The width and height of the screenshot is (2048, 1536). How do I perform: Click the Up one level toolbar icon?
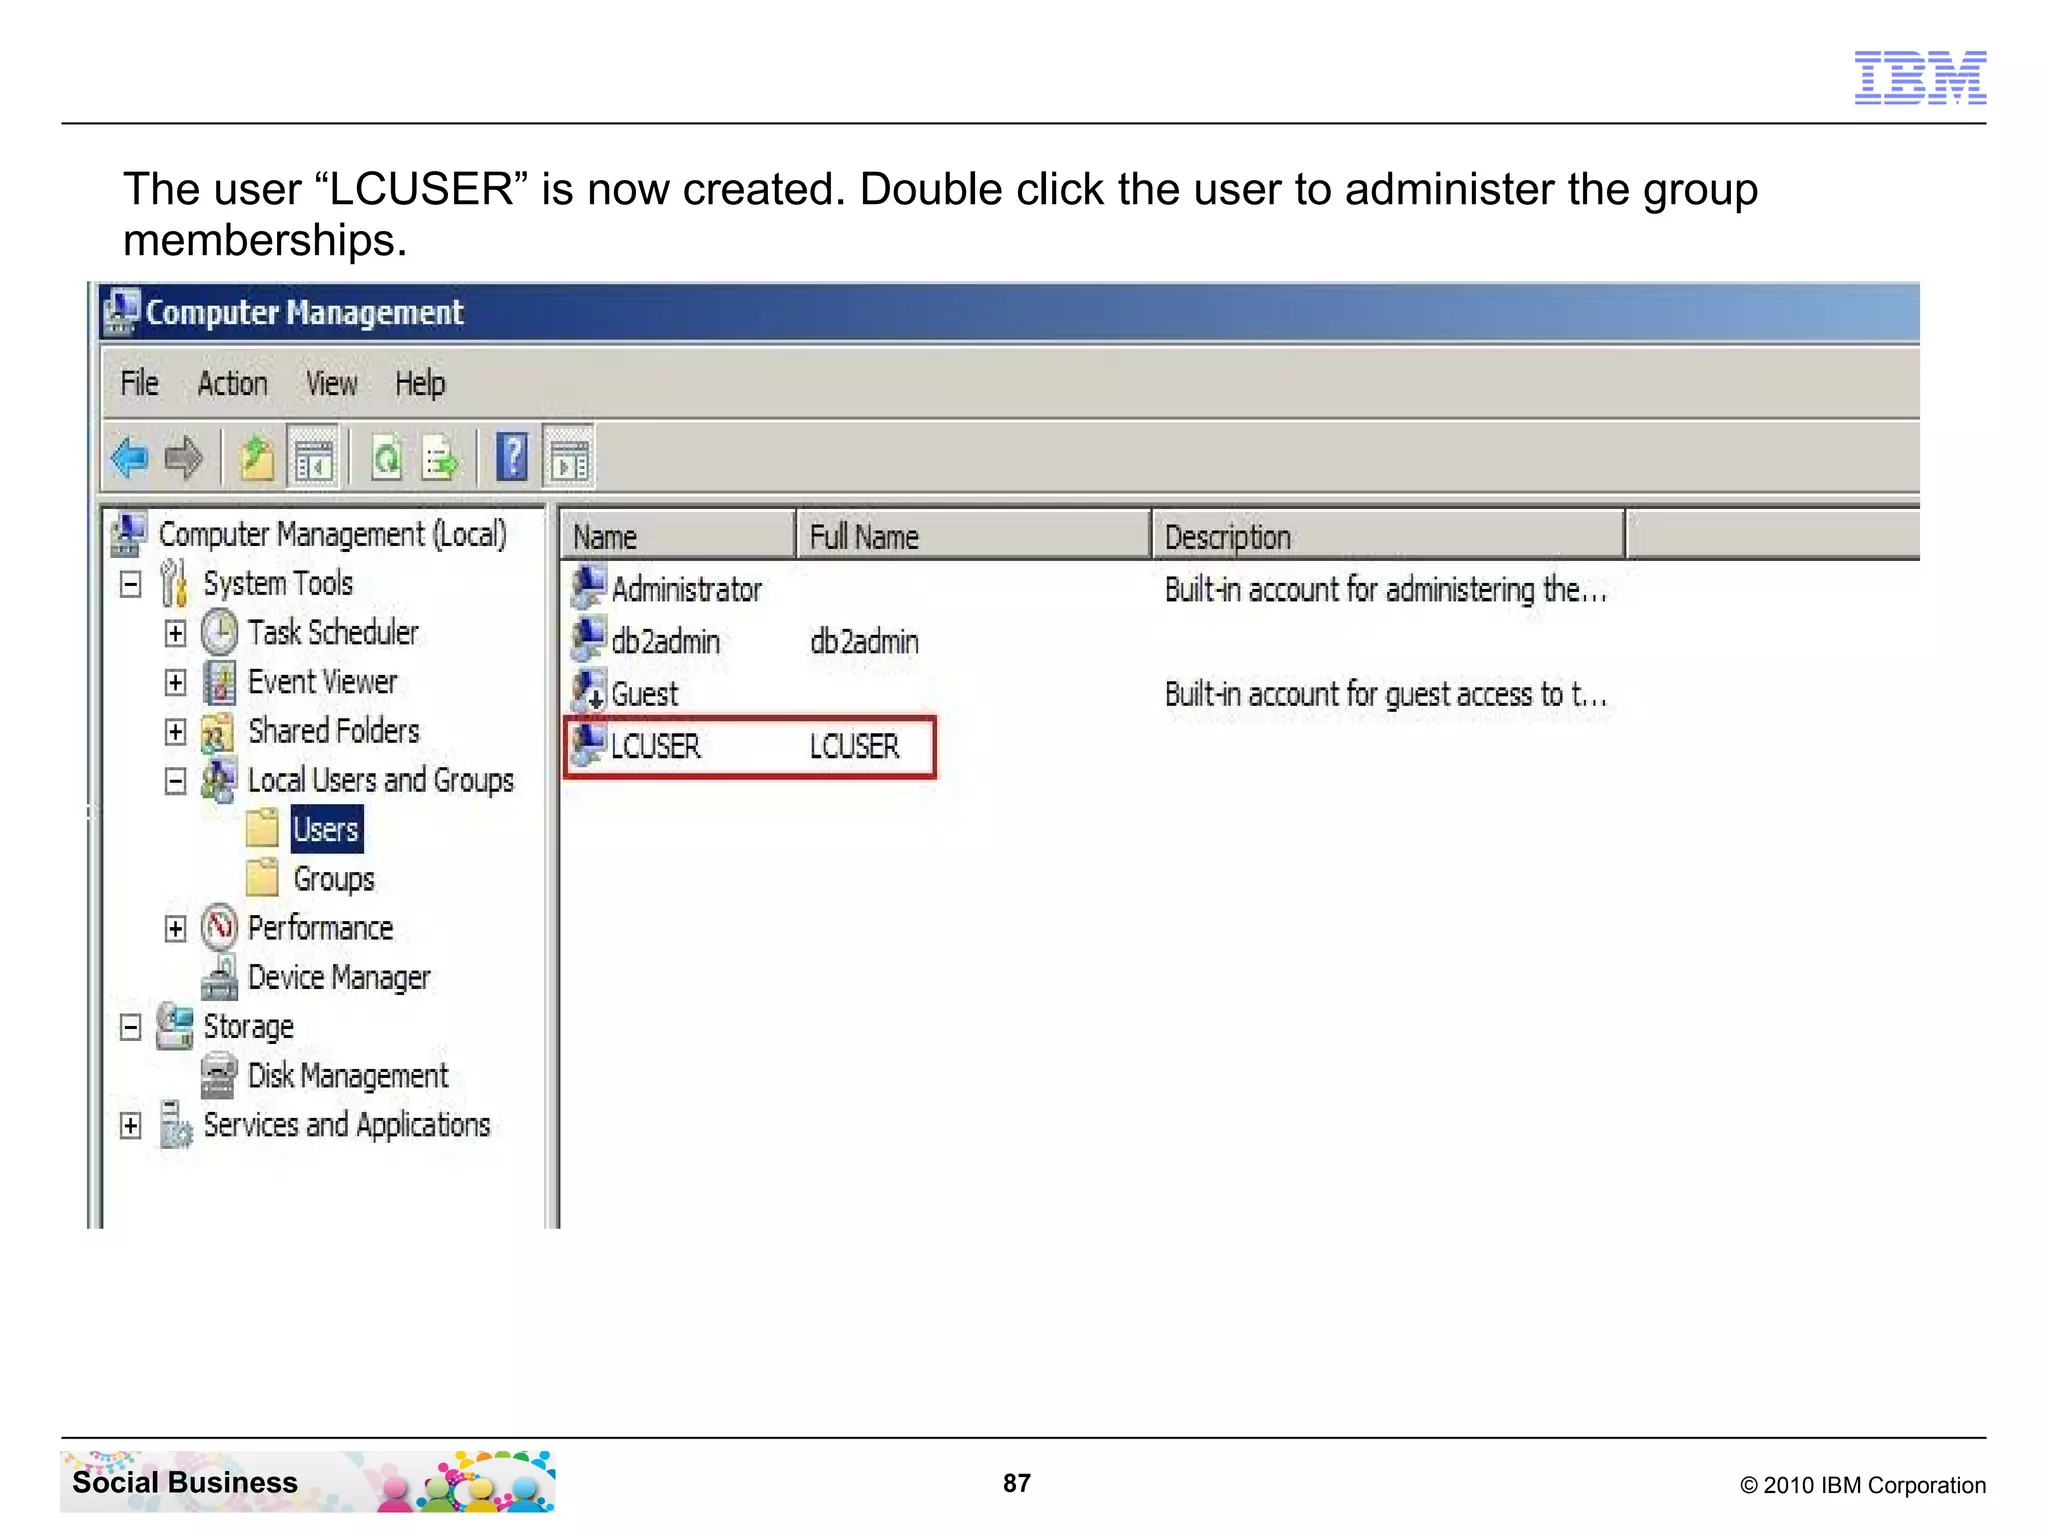point(257,459)
